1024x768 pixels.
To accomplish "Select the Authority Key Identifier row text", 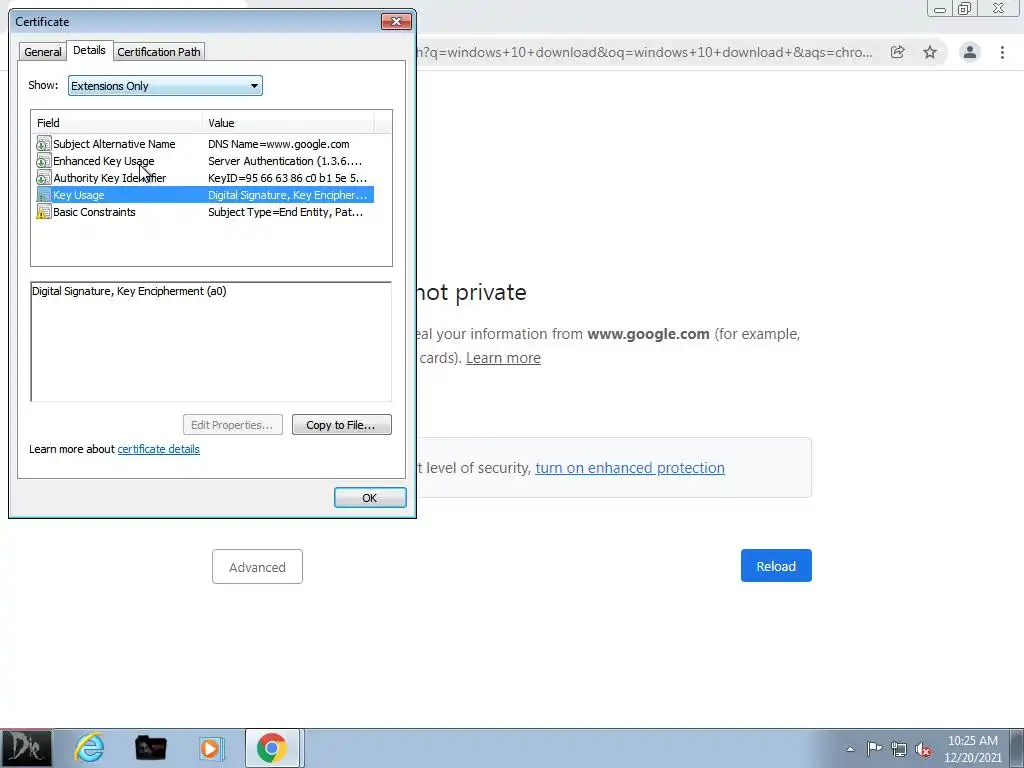I will [110, 178].
